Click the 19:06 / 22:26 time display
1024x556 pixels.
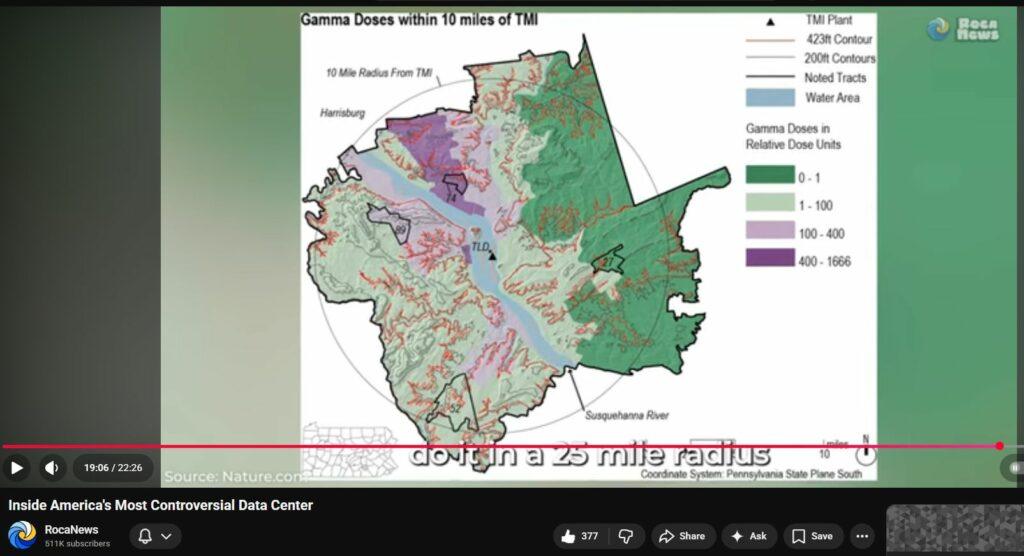[x=111, y=468]
